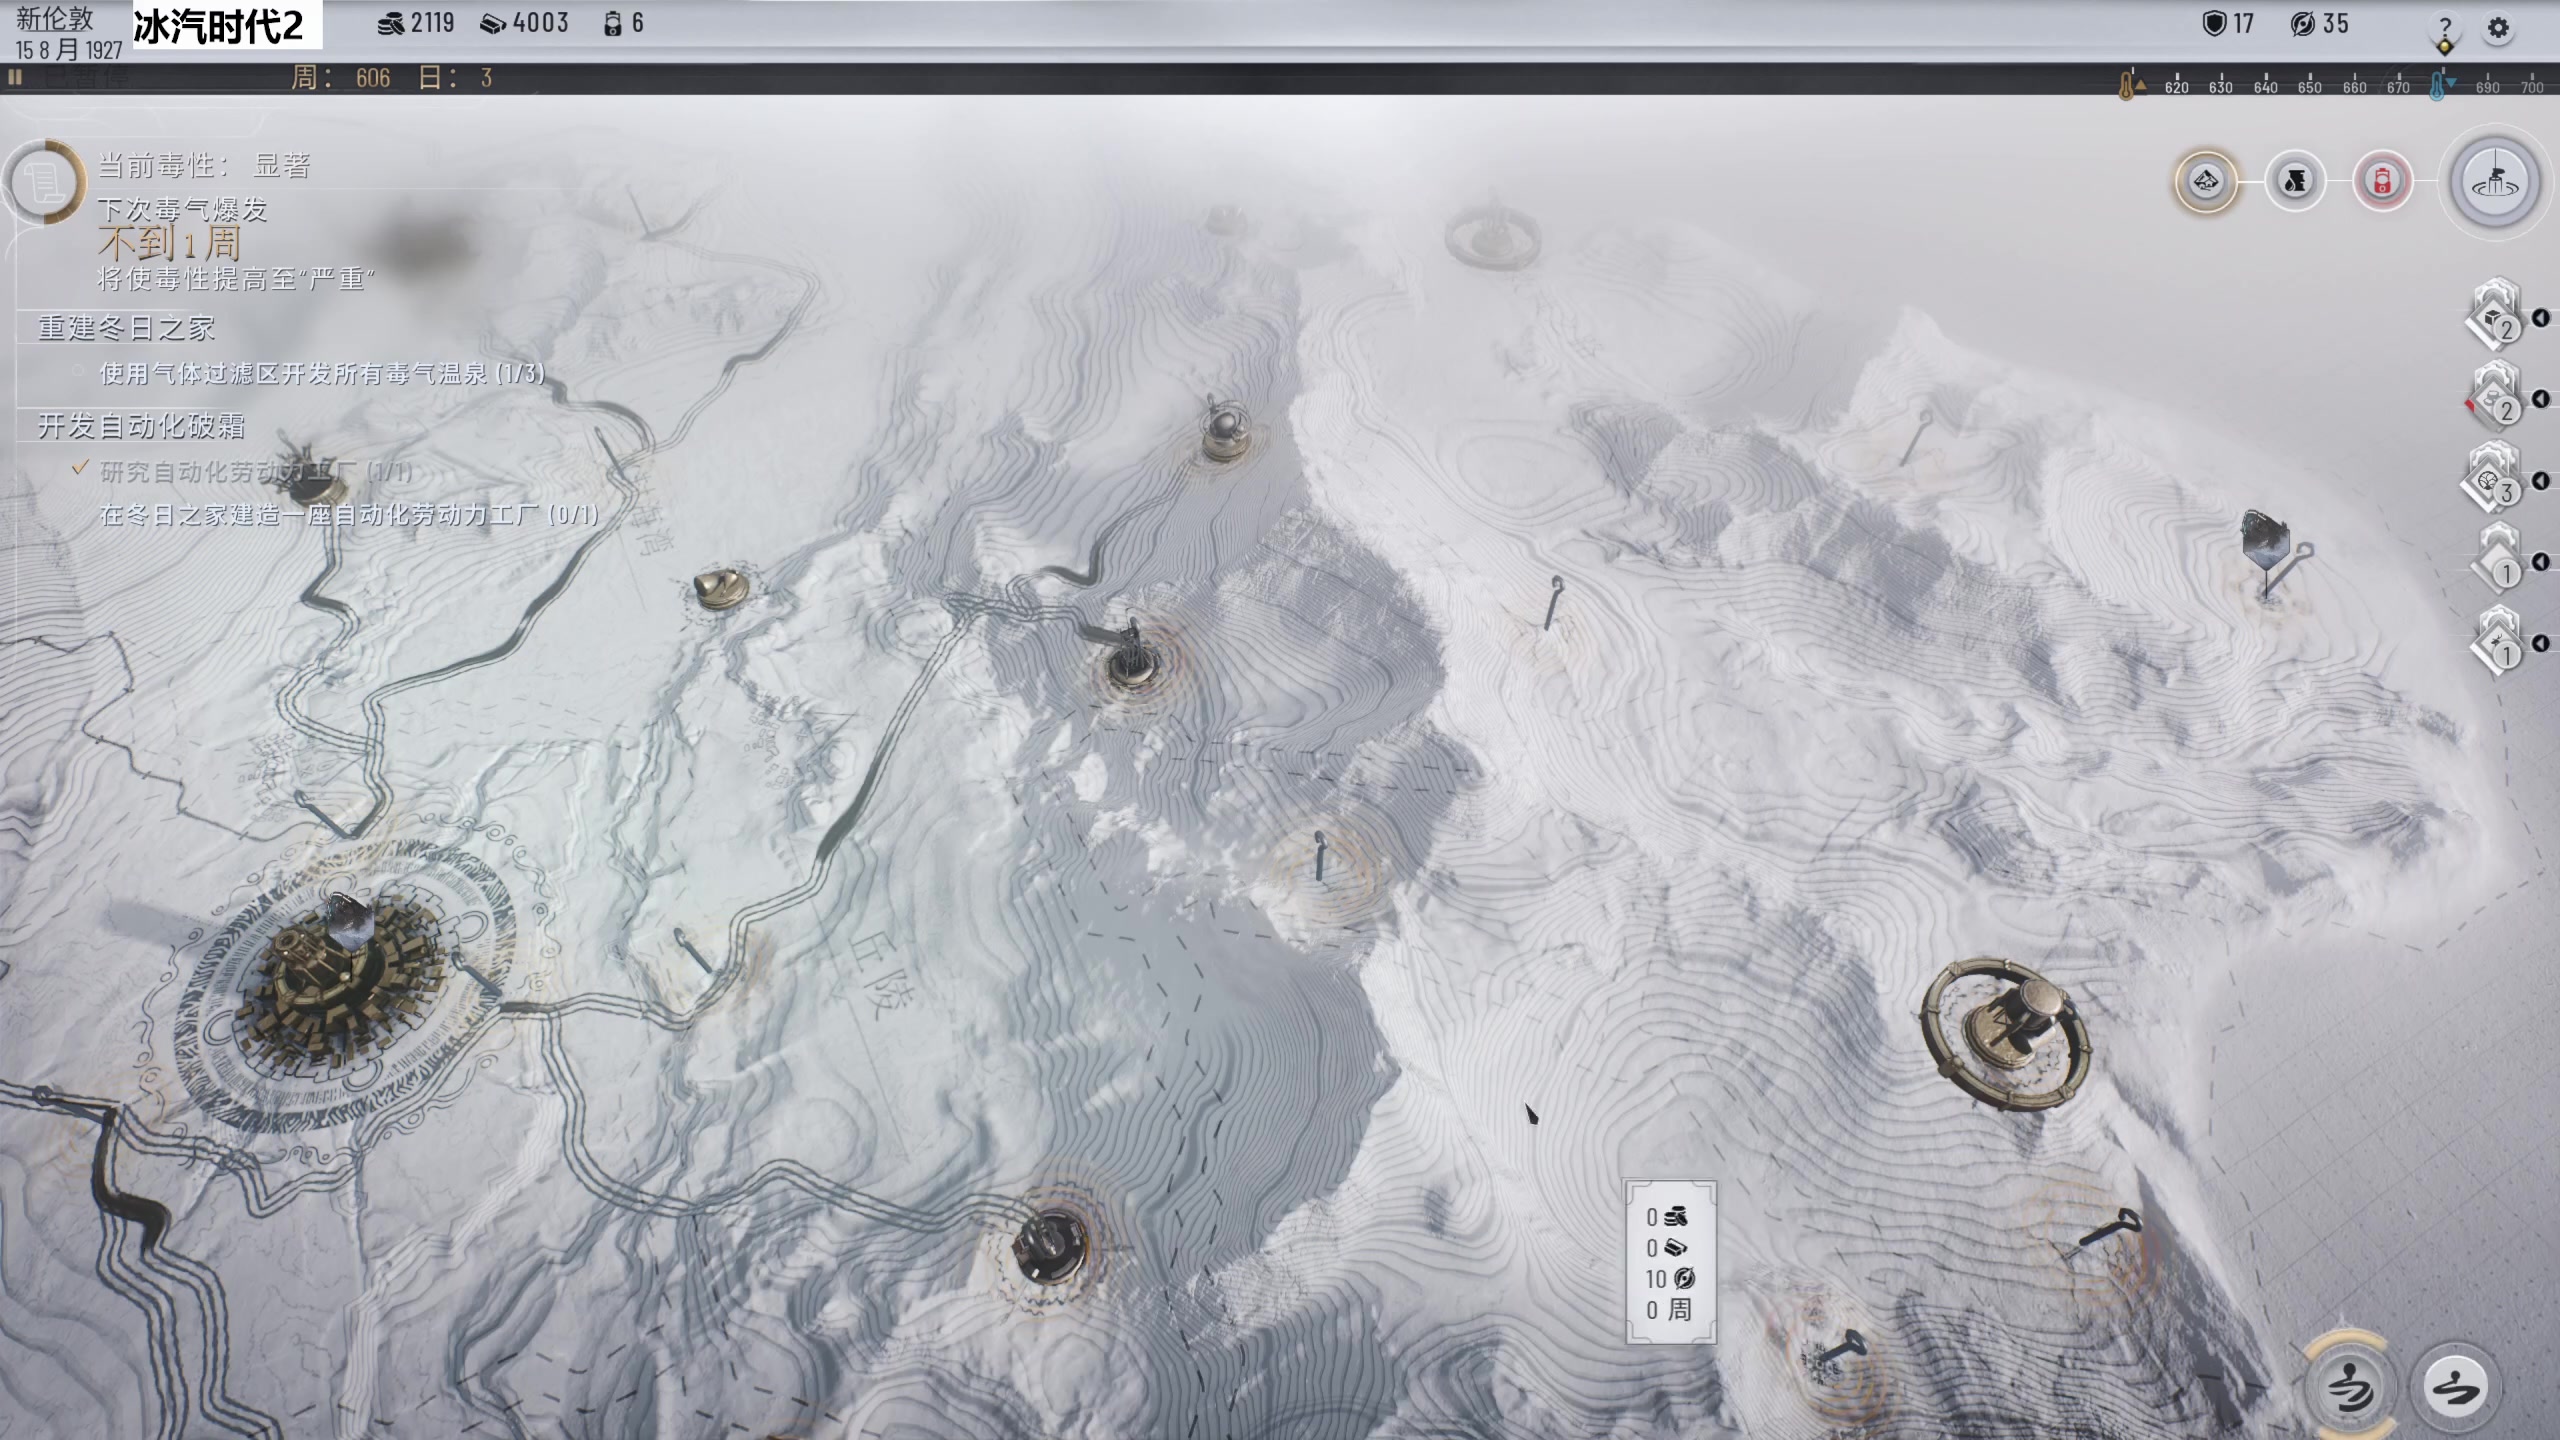2560x1440 pixels.
Task: Click the shield icon showing 17
Action: click(2214, 23)
